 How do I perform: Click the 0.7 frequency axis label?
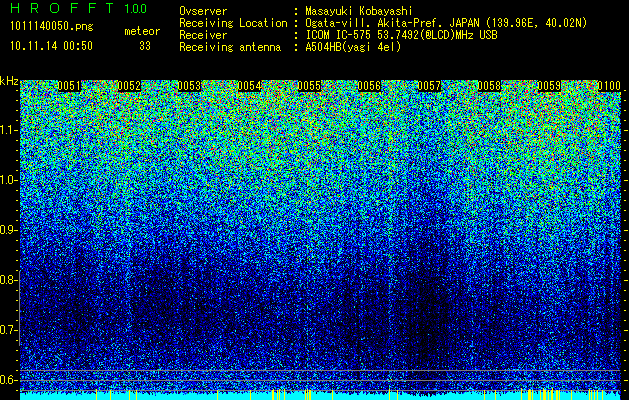tap(8, 330)
